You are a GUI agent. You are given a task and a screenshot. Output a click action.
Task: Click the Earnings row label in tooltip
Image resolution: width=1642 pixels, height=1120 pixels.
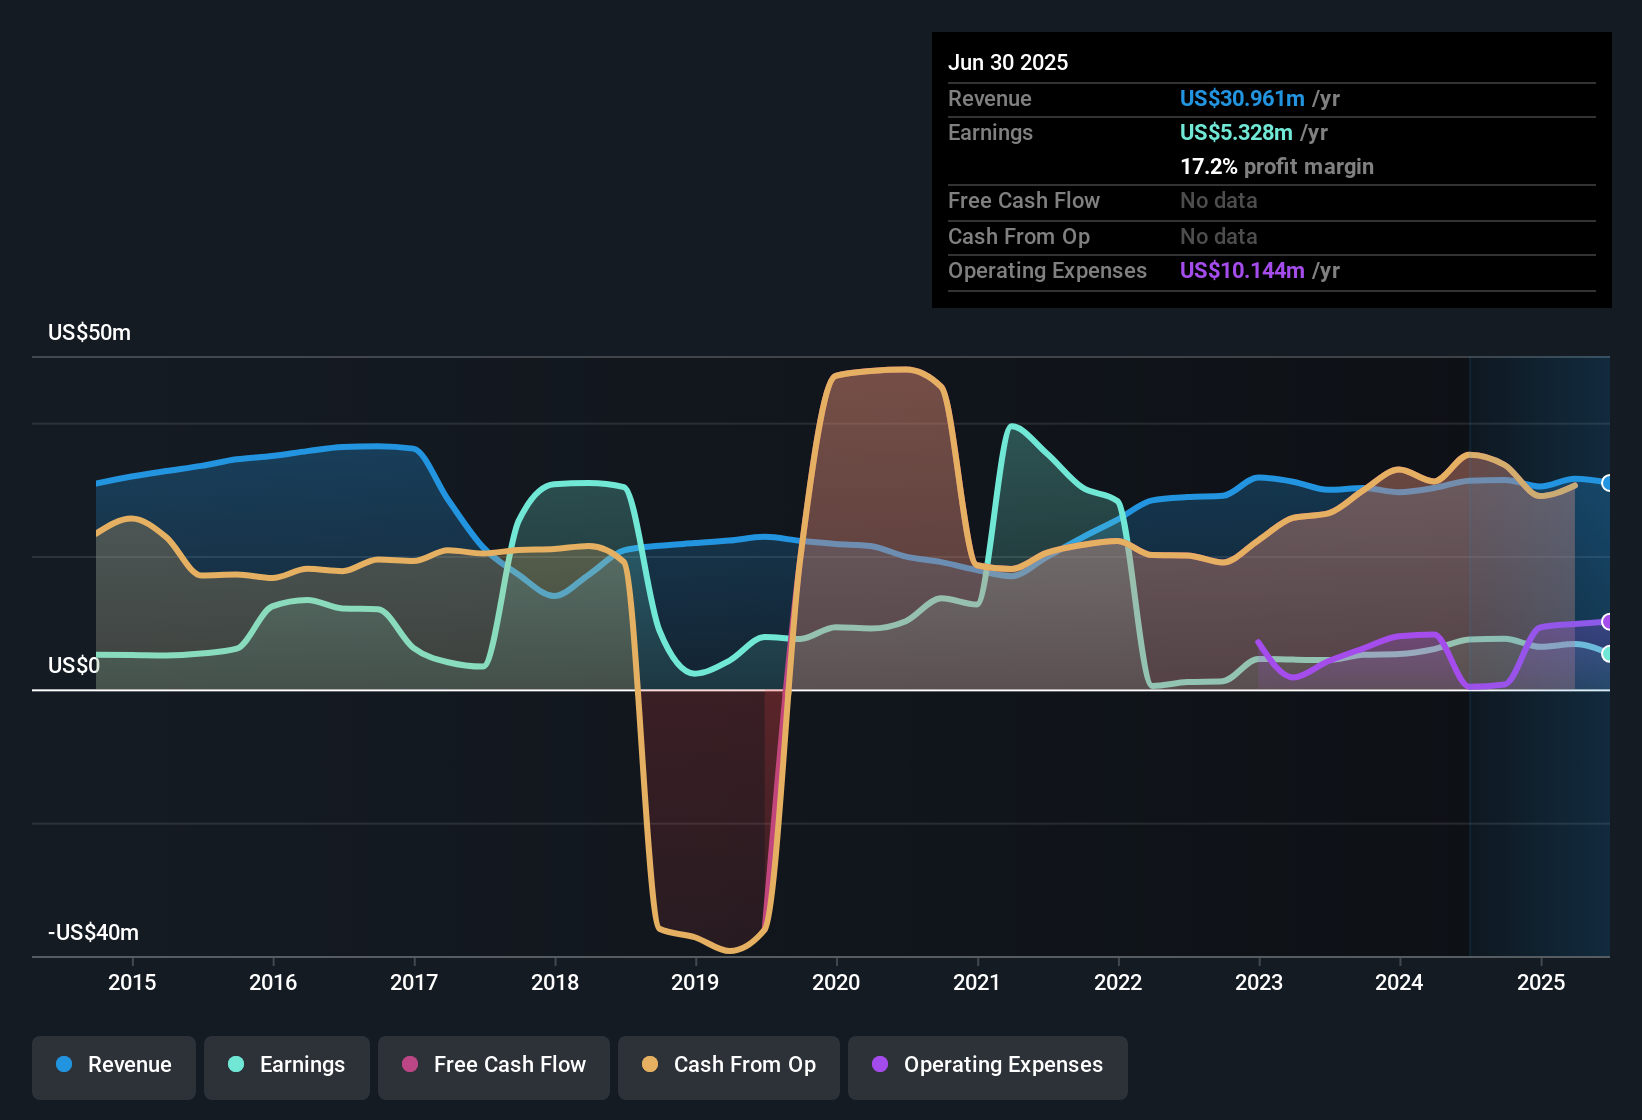(990, 132)
